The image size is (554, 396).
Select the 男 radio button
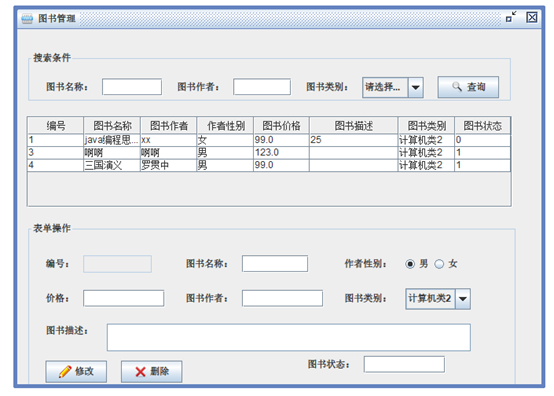(410, 264)
